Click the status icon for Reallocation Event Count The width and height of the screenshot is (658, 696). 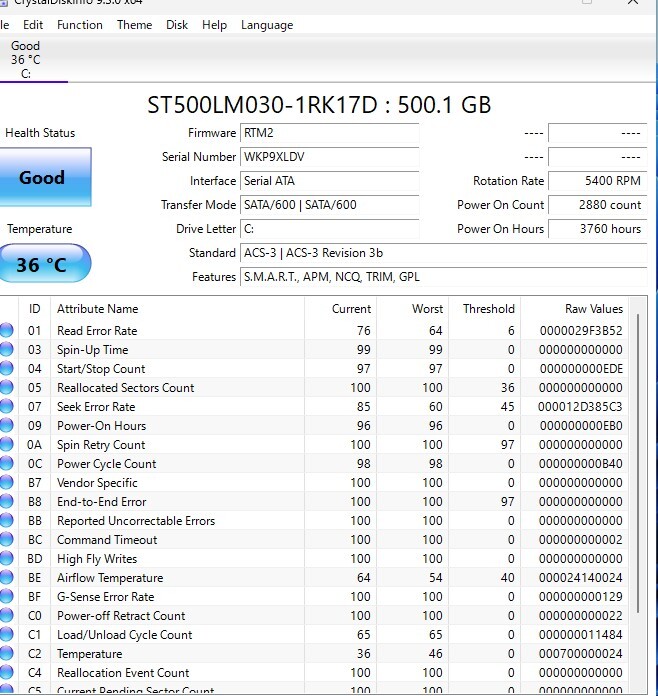tap(7, 673)
